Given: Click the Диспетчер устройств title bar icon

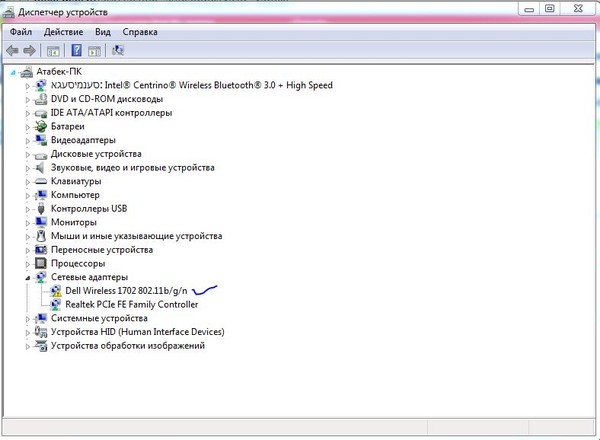Looking at the screenshot, I should pos(8,12).
